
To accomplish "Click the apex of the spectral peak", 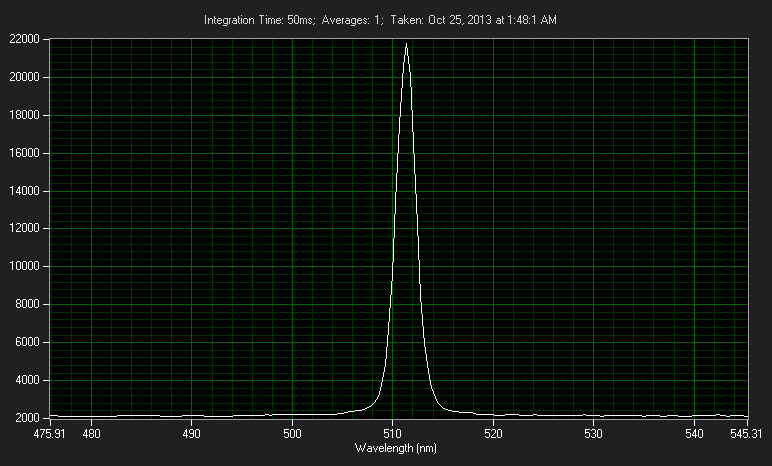I will (x=406, y=44).
